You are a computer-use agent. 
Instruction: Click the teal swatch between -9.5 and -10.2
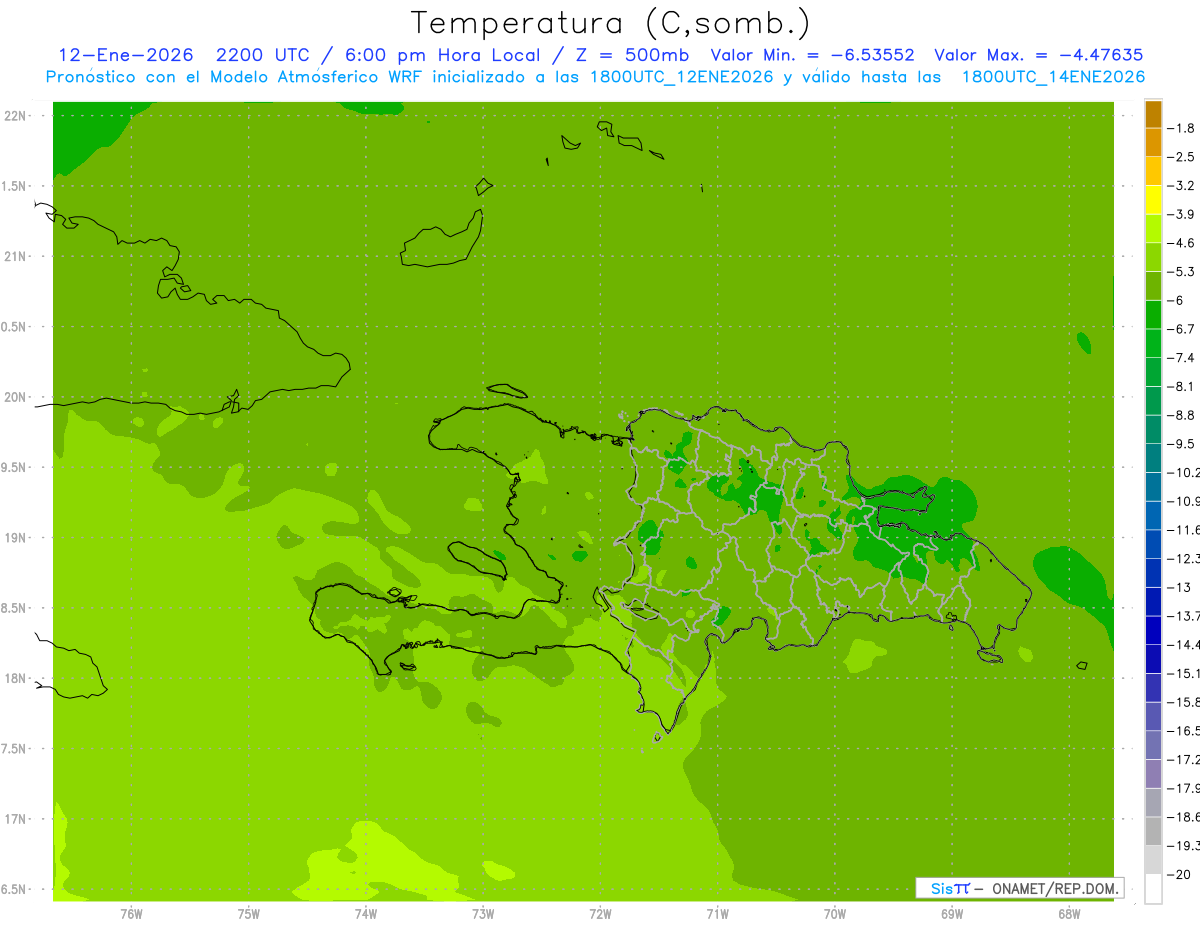(x=1153, y=458)
